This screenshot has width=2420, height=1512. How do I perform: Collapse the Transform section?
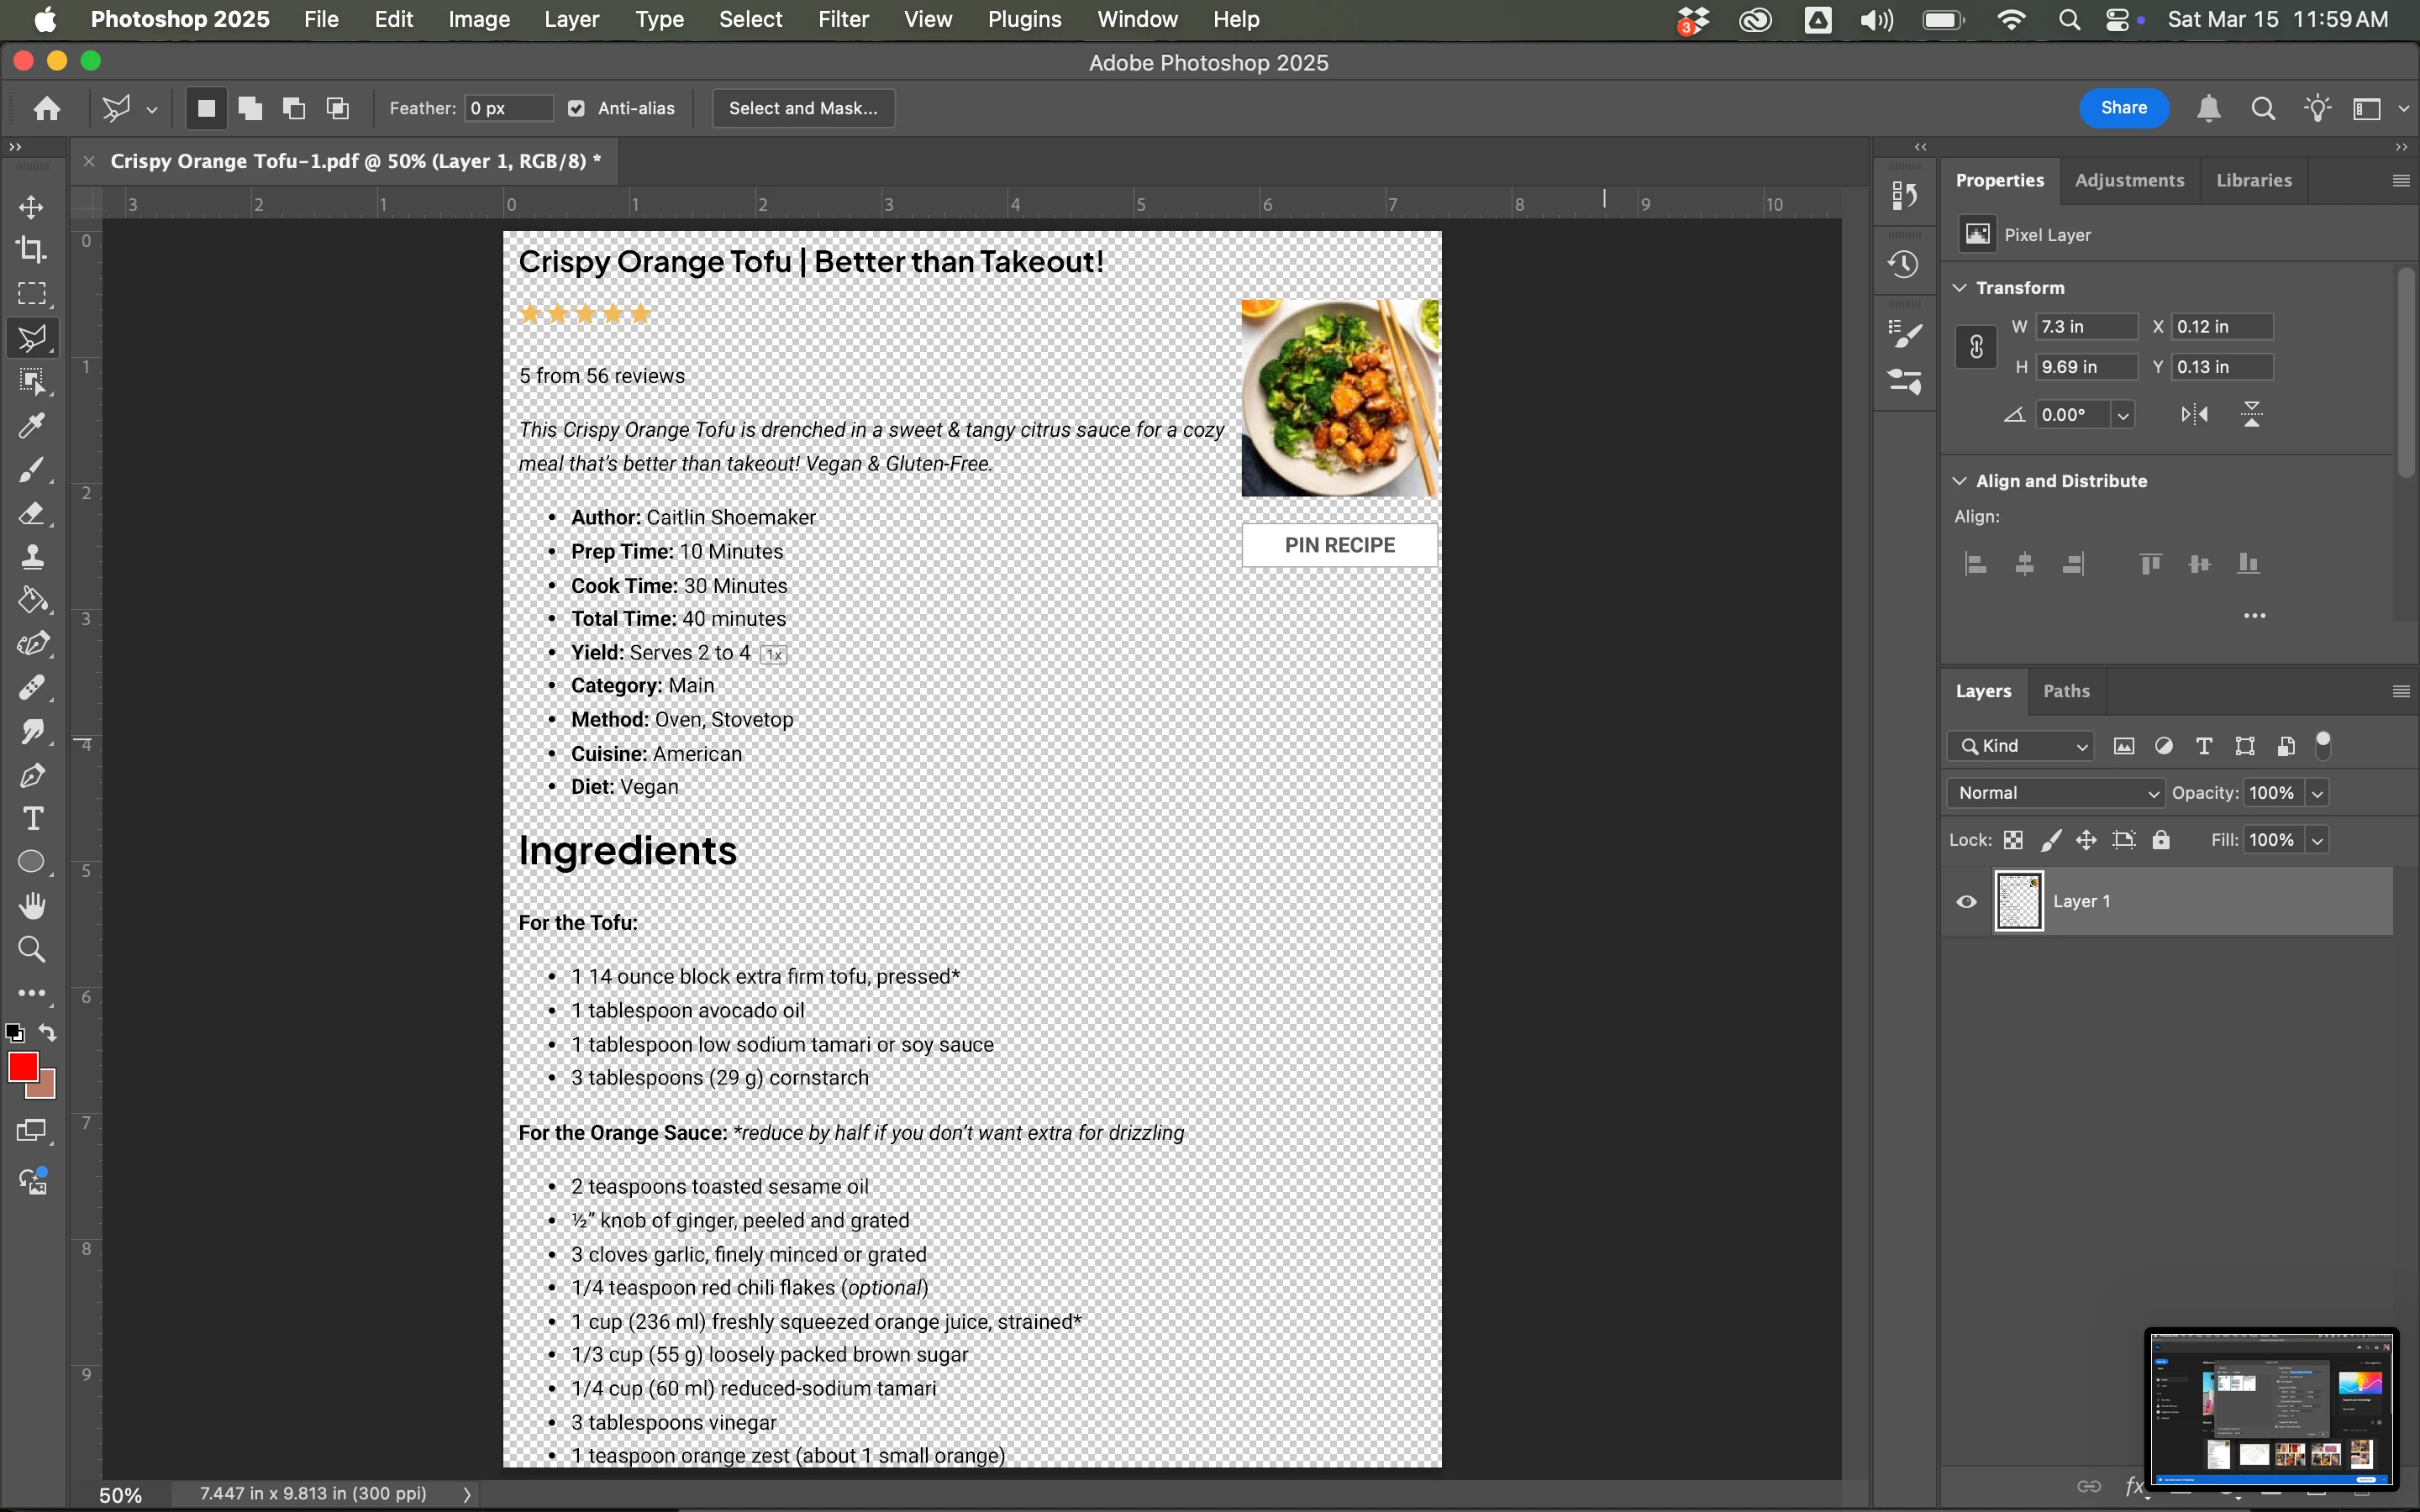click(1960, 288)
